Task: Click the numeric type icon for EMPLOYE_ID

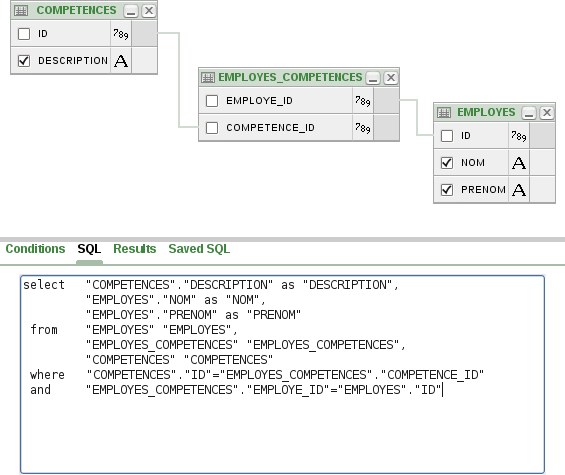Action: tap(362, 101)
